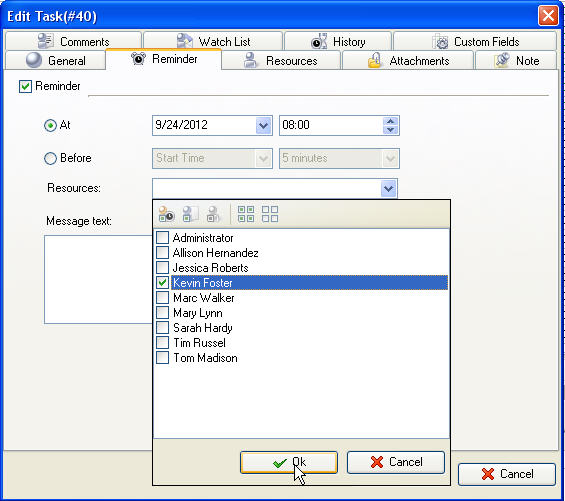Switch to the History tab
565x501 pixels.
(x=338, y=41)
